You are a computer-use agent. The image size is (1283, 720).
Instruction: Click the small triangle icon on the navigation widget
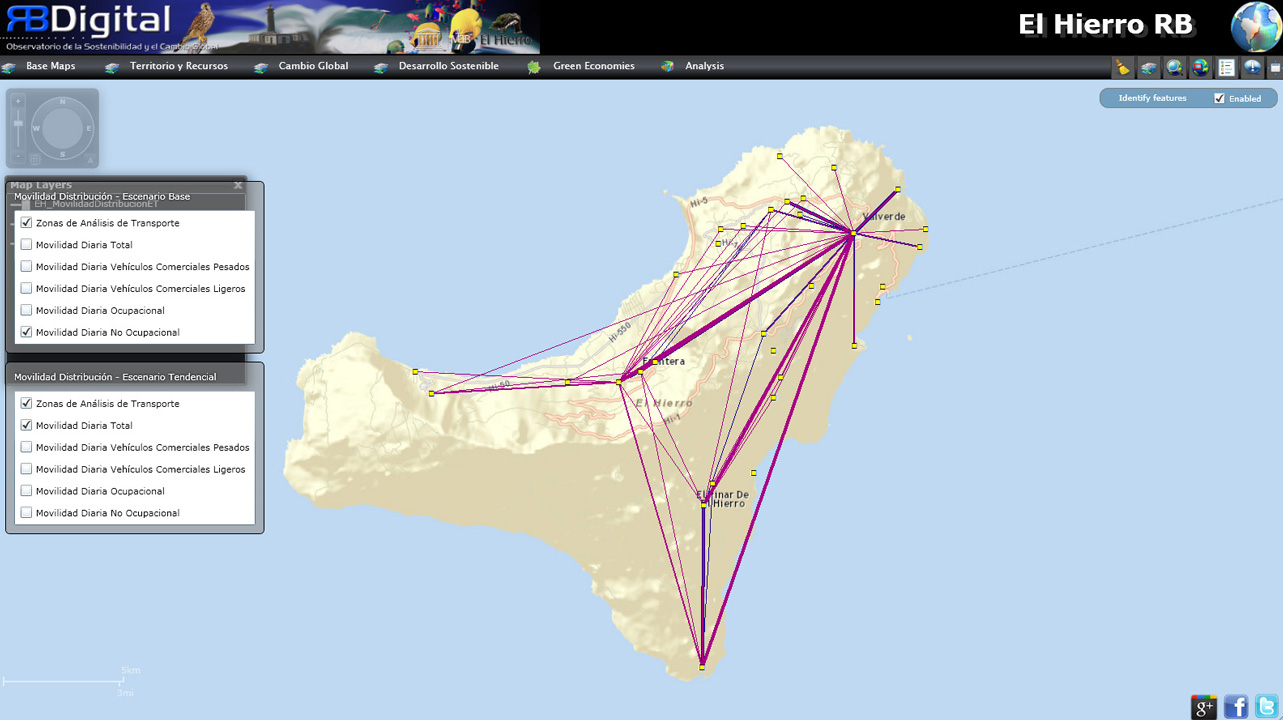pyautogui.click(x=91, y=160)
